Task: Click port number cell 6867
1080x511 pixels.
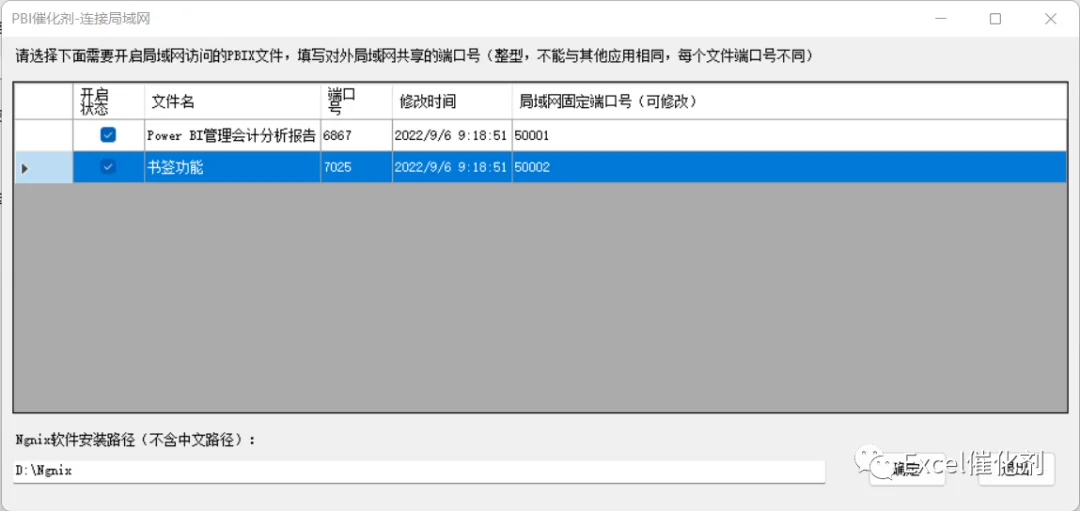Action: tap(356, 136)
